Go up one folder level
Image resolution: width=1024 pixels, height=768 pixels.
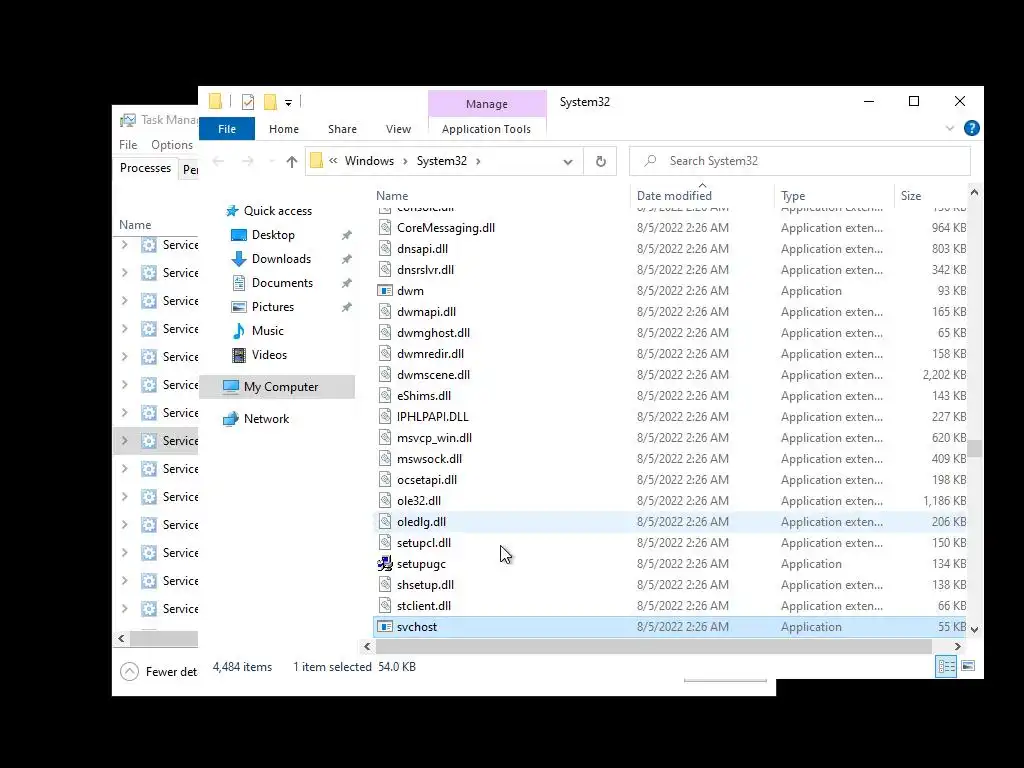tap(291, 161)
